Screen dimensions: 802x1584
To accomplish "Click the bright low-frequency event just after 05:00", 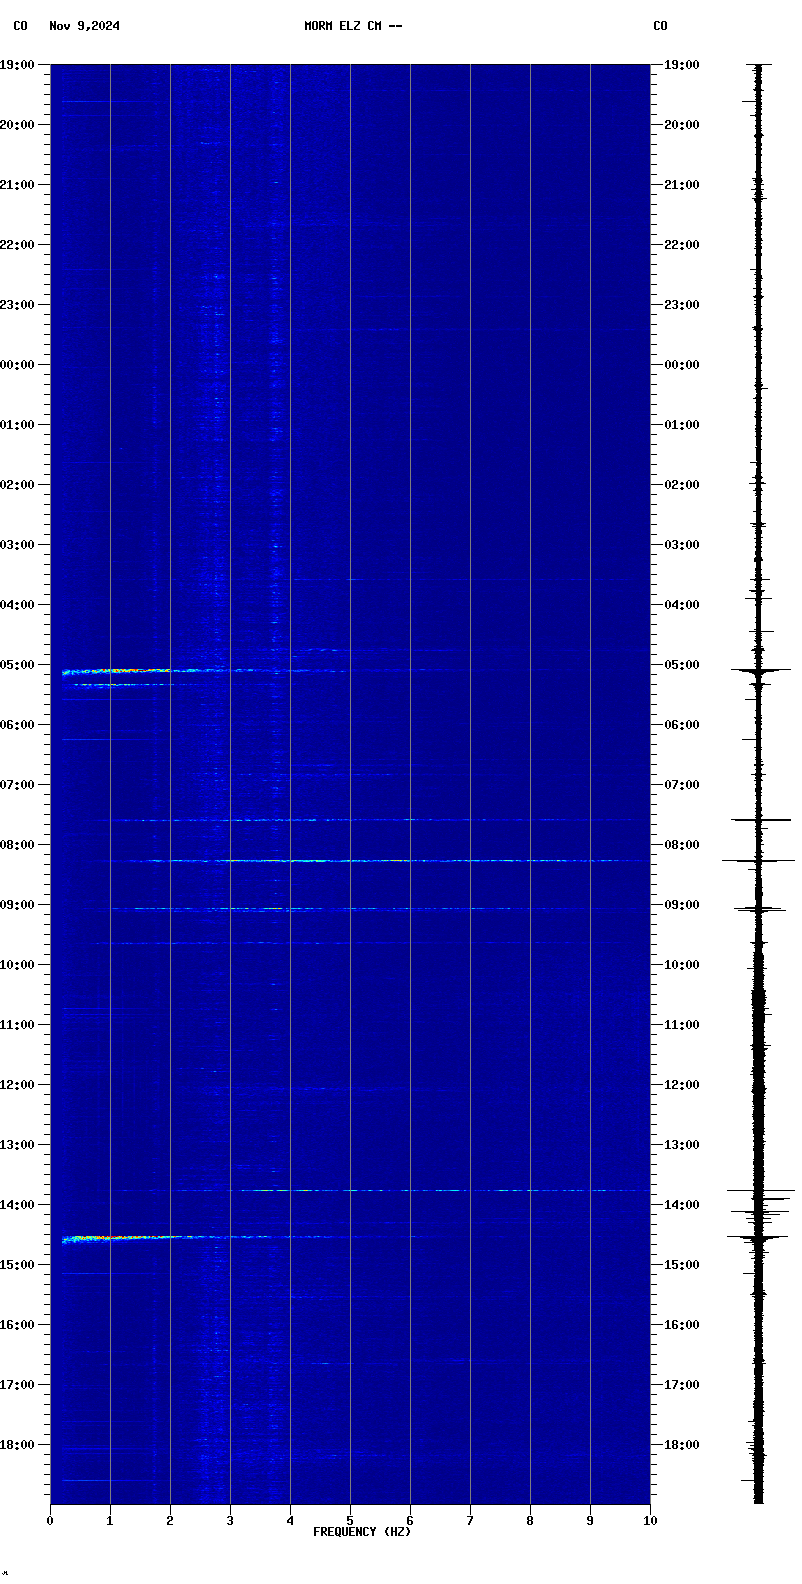I will [110, 671].
